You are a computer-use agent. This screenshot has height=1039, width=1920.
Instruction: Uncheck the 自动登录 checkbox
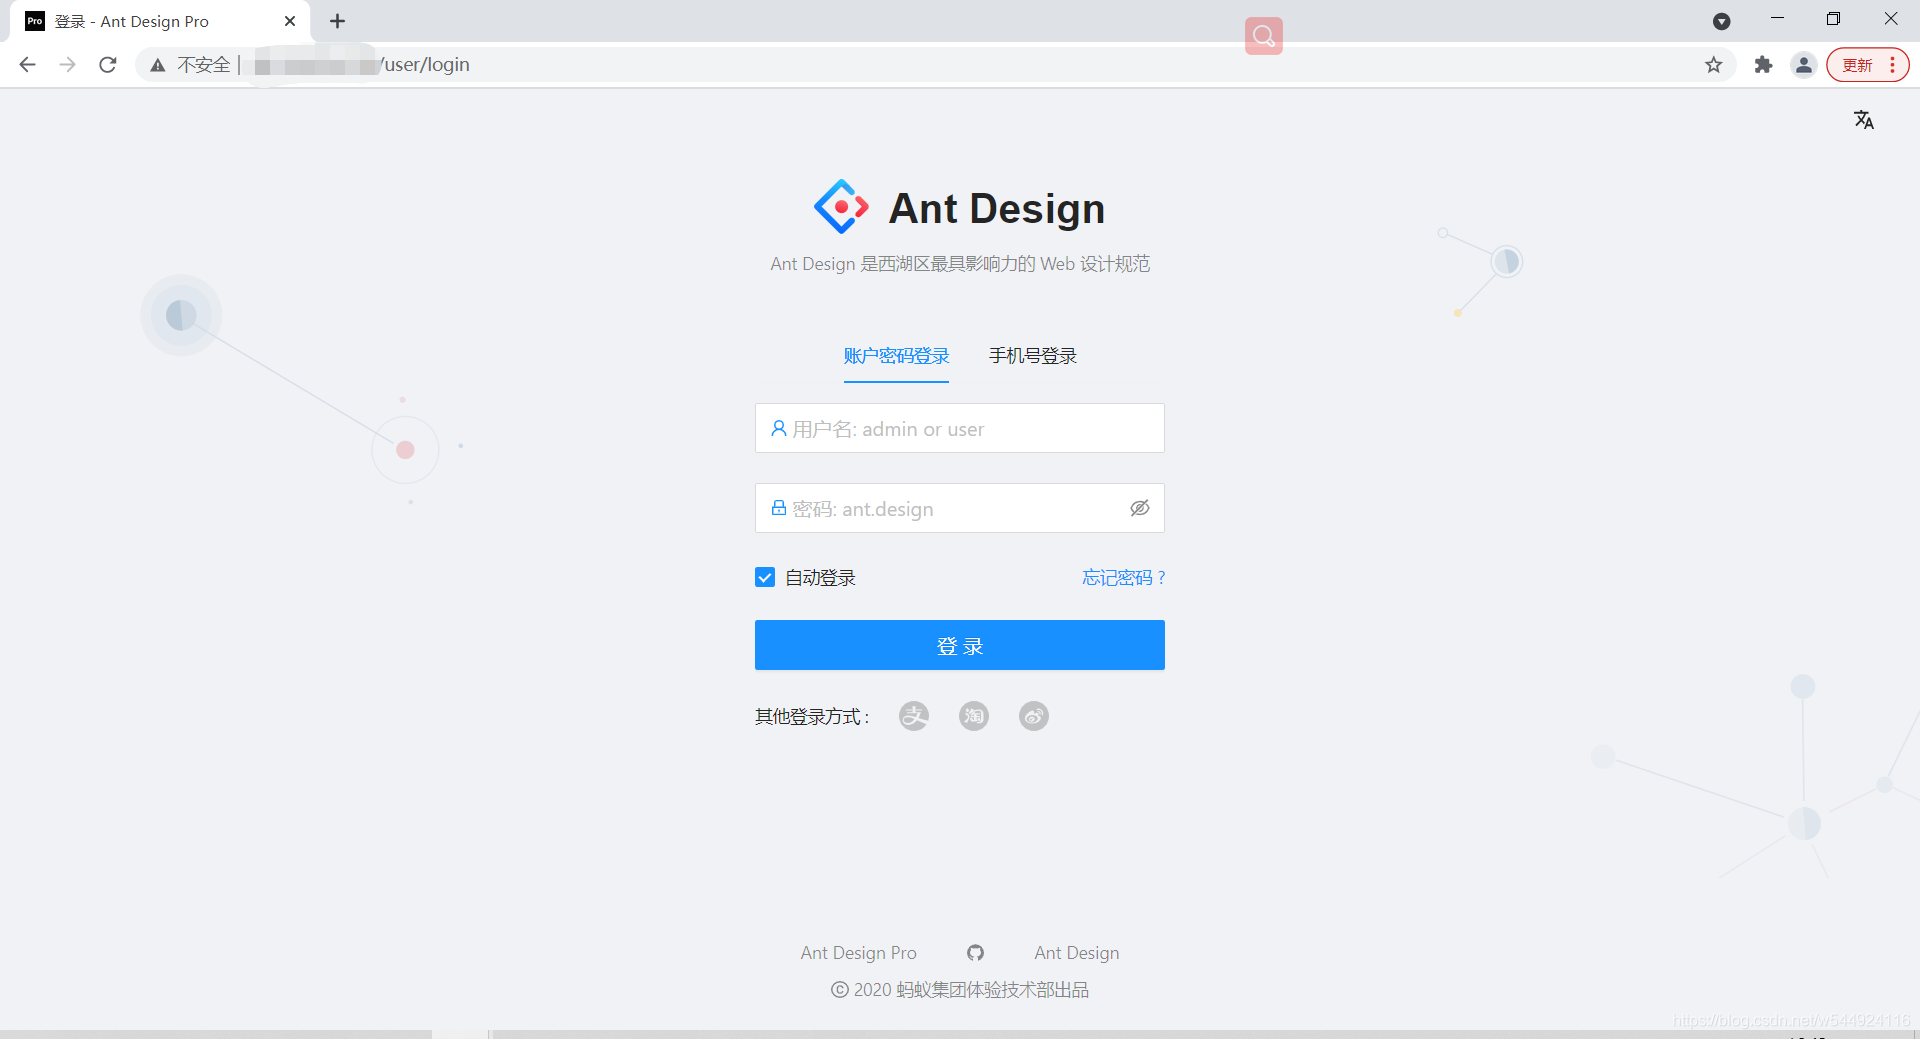coord(765,577)
